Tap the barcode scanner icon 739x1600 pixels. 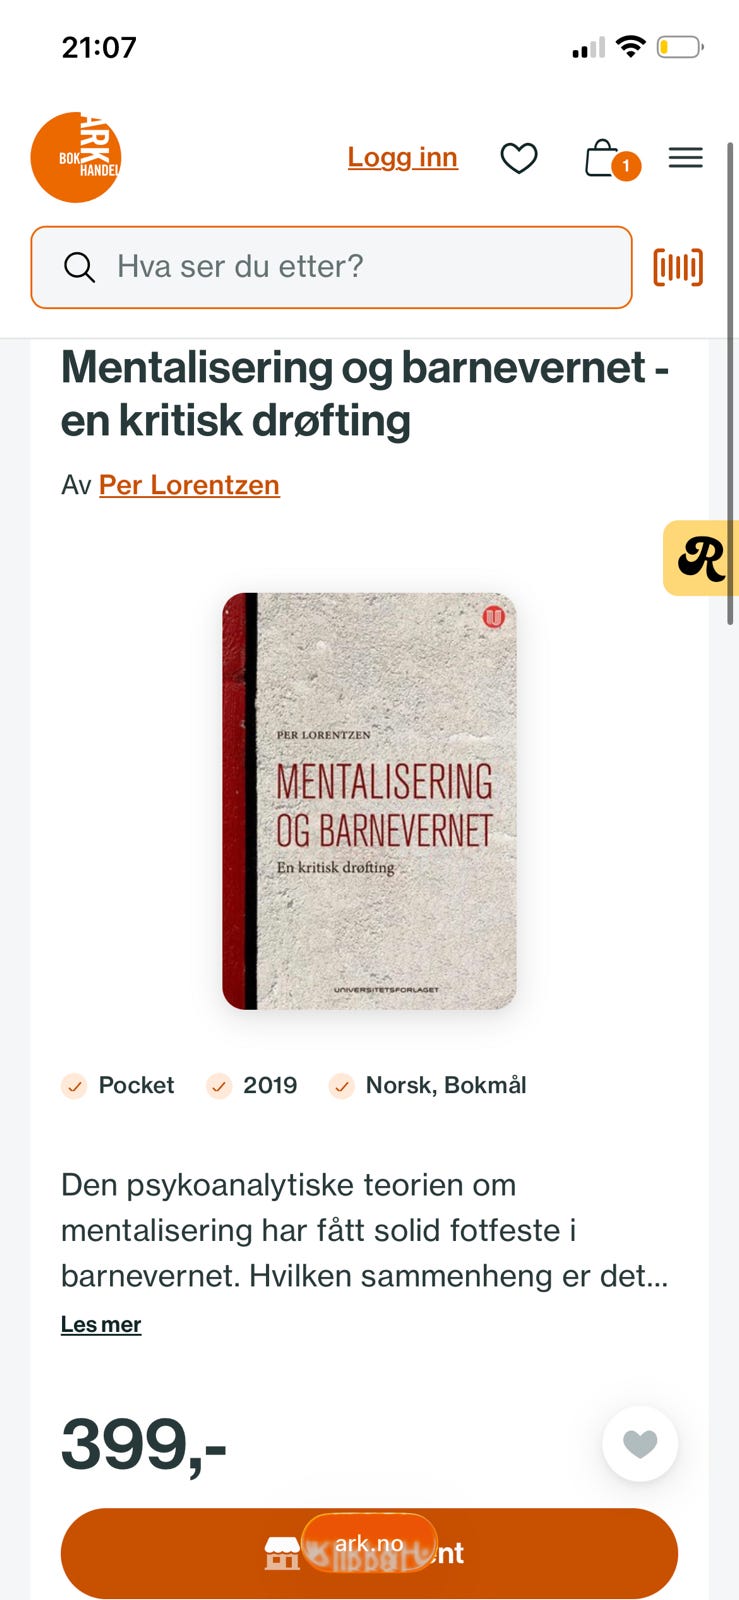(x=678, y=267)
